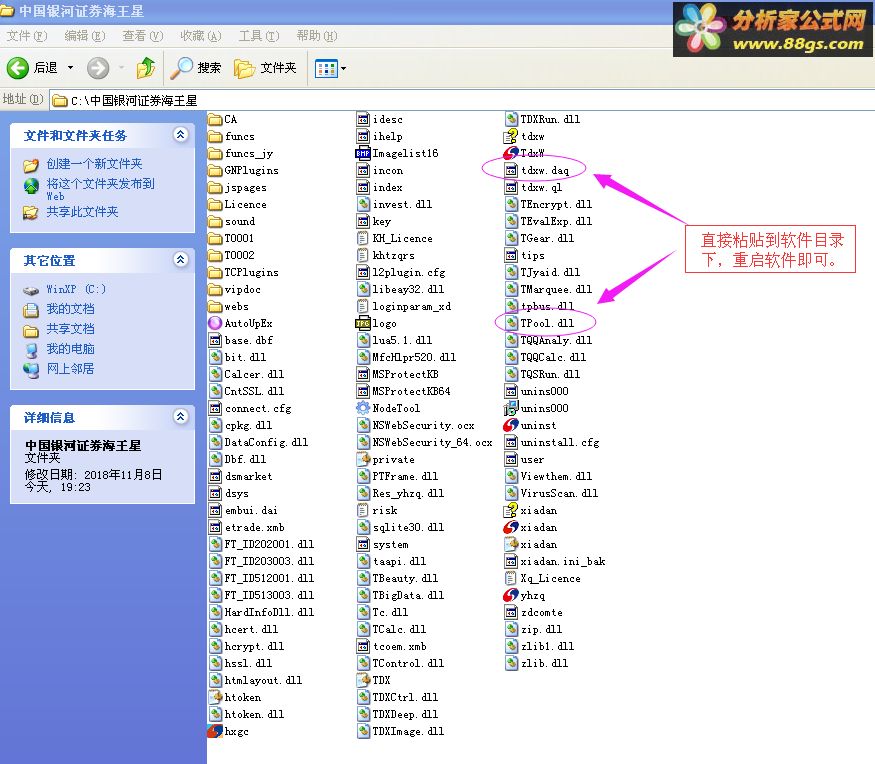Select the TdxW executable icon

point(511,153)
